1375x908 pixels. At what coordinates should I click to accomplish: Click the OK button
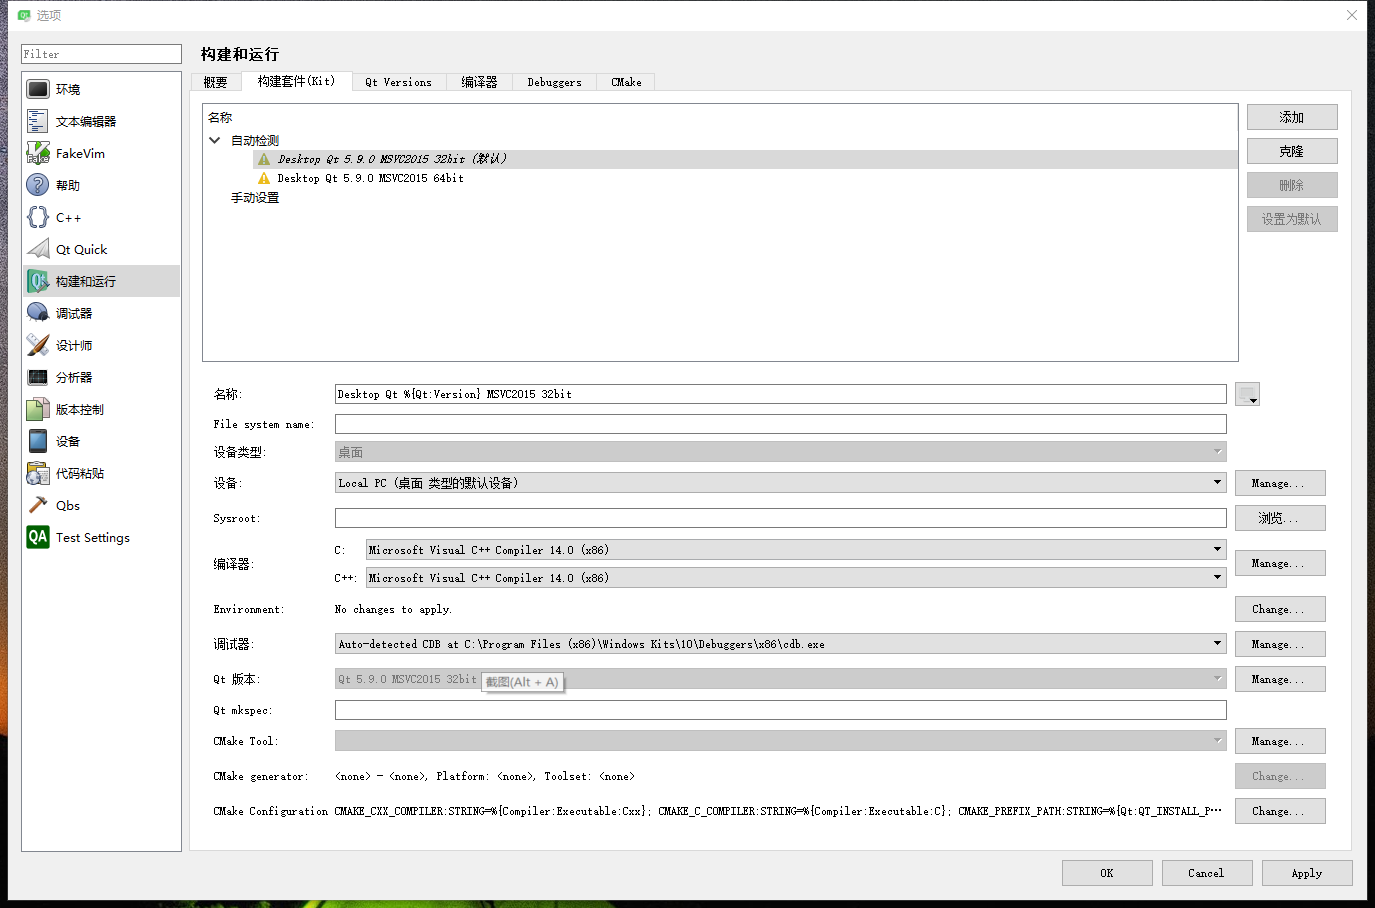point(1107,873)
